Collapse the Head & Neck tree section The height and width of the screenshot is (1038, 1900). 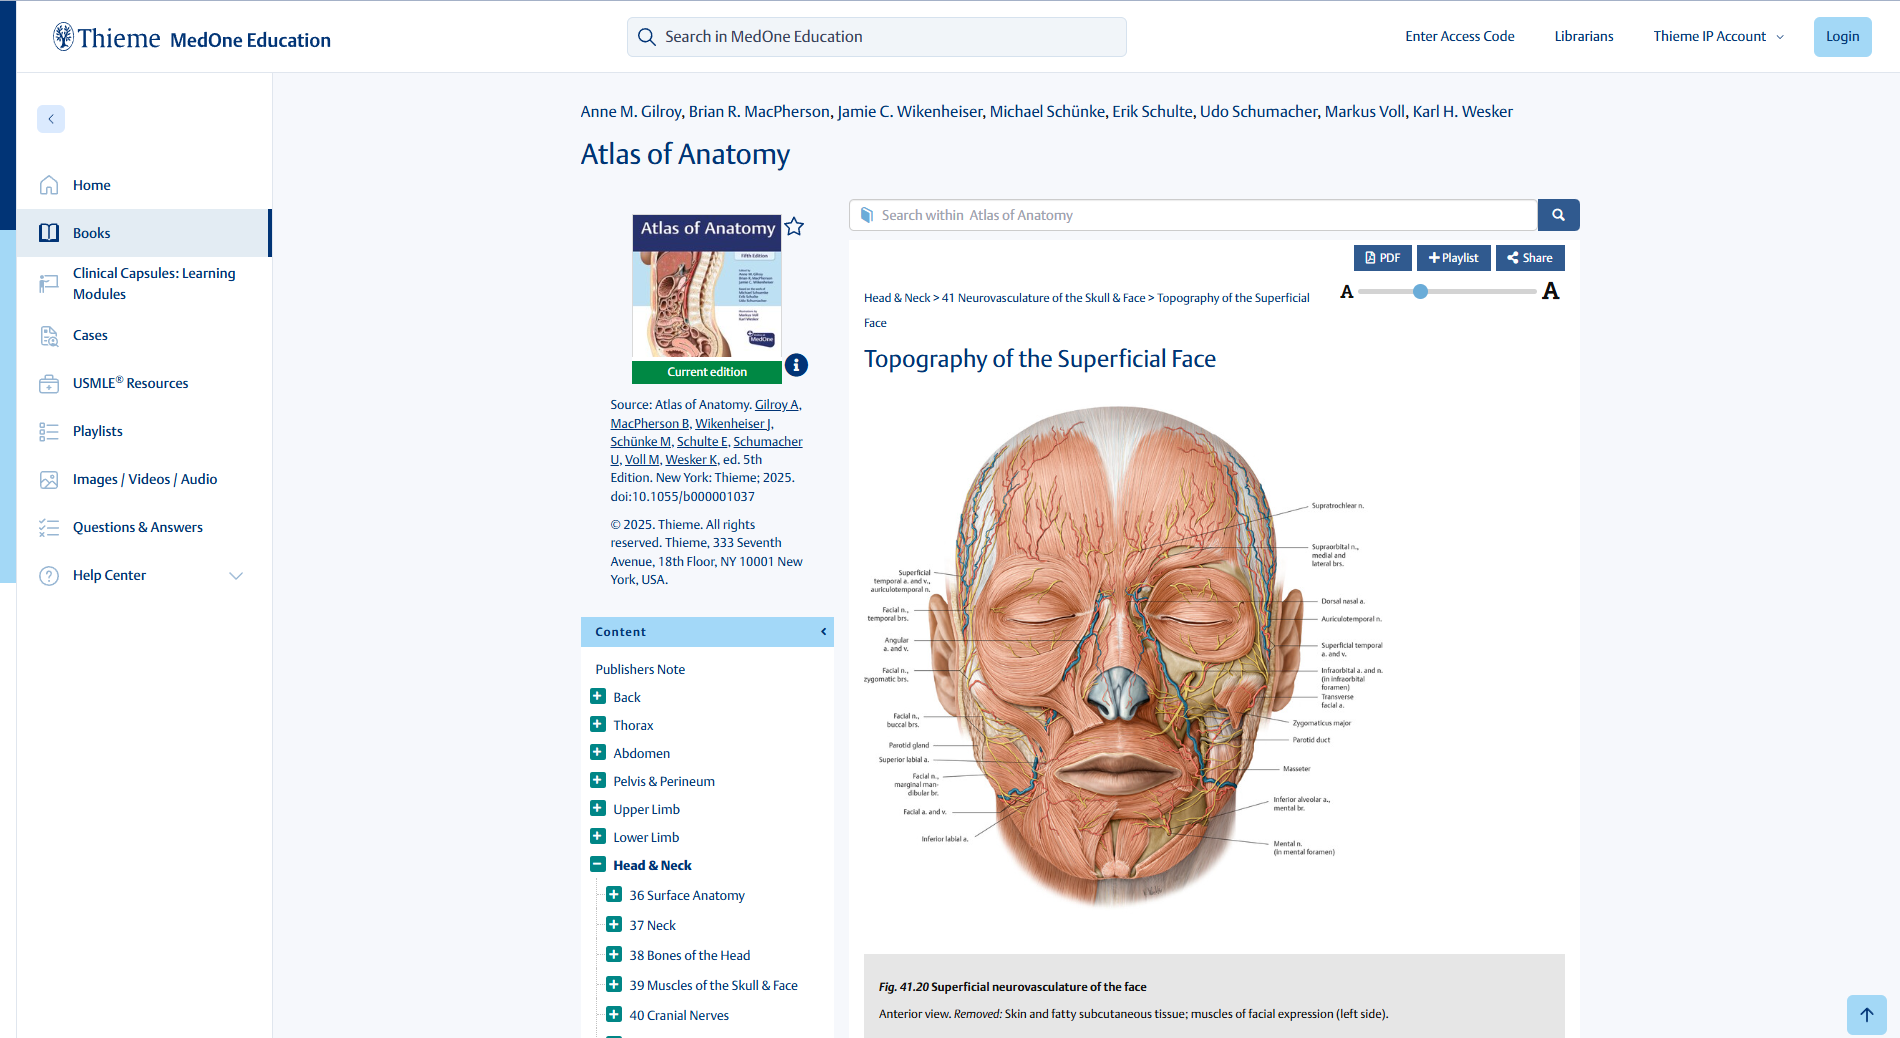pos(598,865)
